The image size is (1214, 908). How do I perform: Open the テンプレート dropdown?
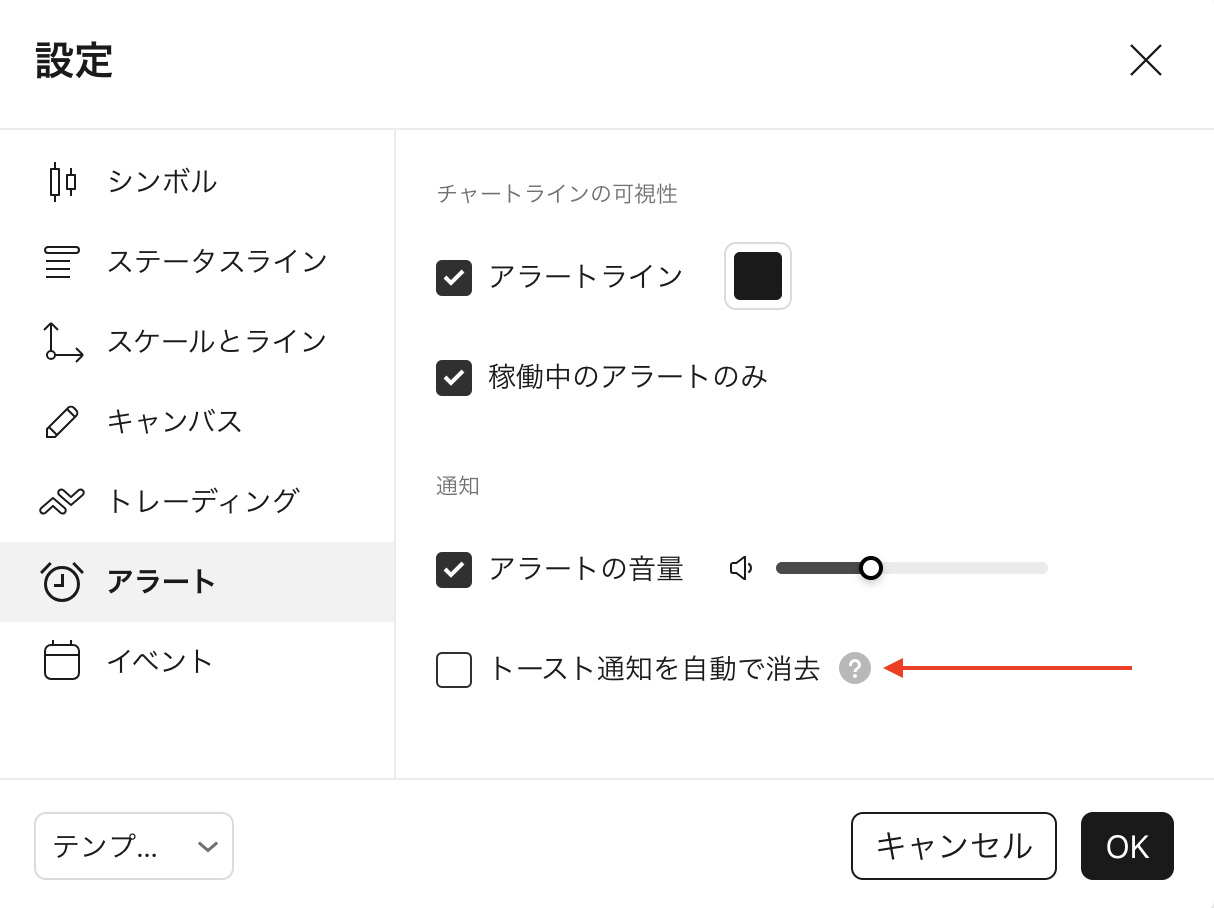point(134,846)
